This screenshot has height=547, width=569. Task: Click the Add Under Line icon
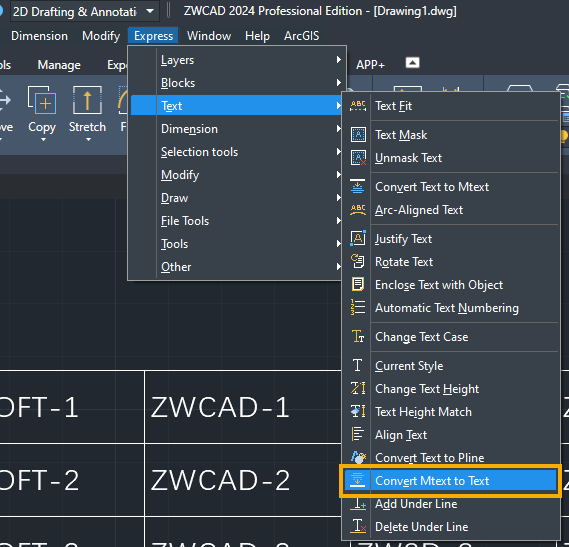pos(358,503)
